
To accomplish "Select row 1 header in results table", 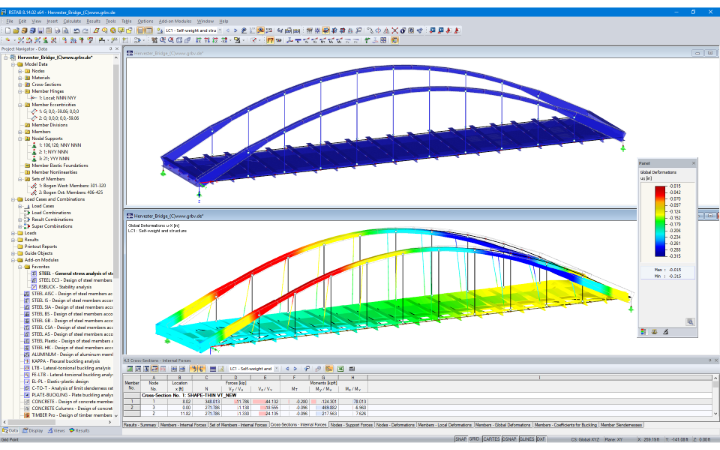I will [132, 401].
